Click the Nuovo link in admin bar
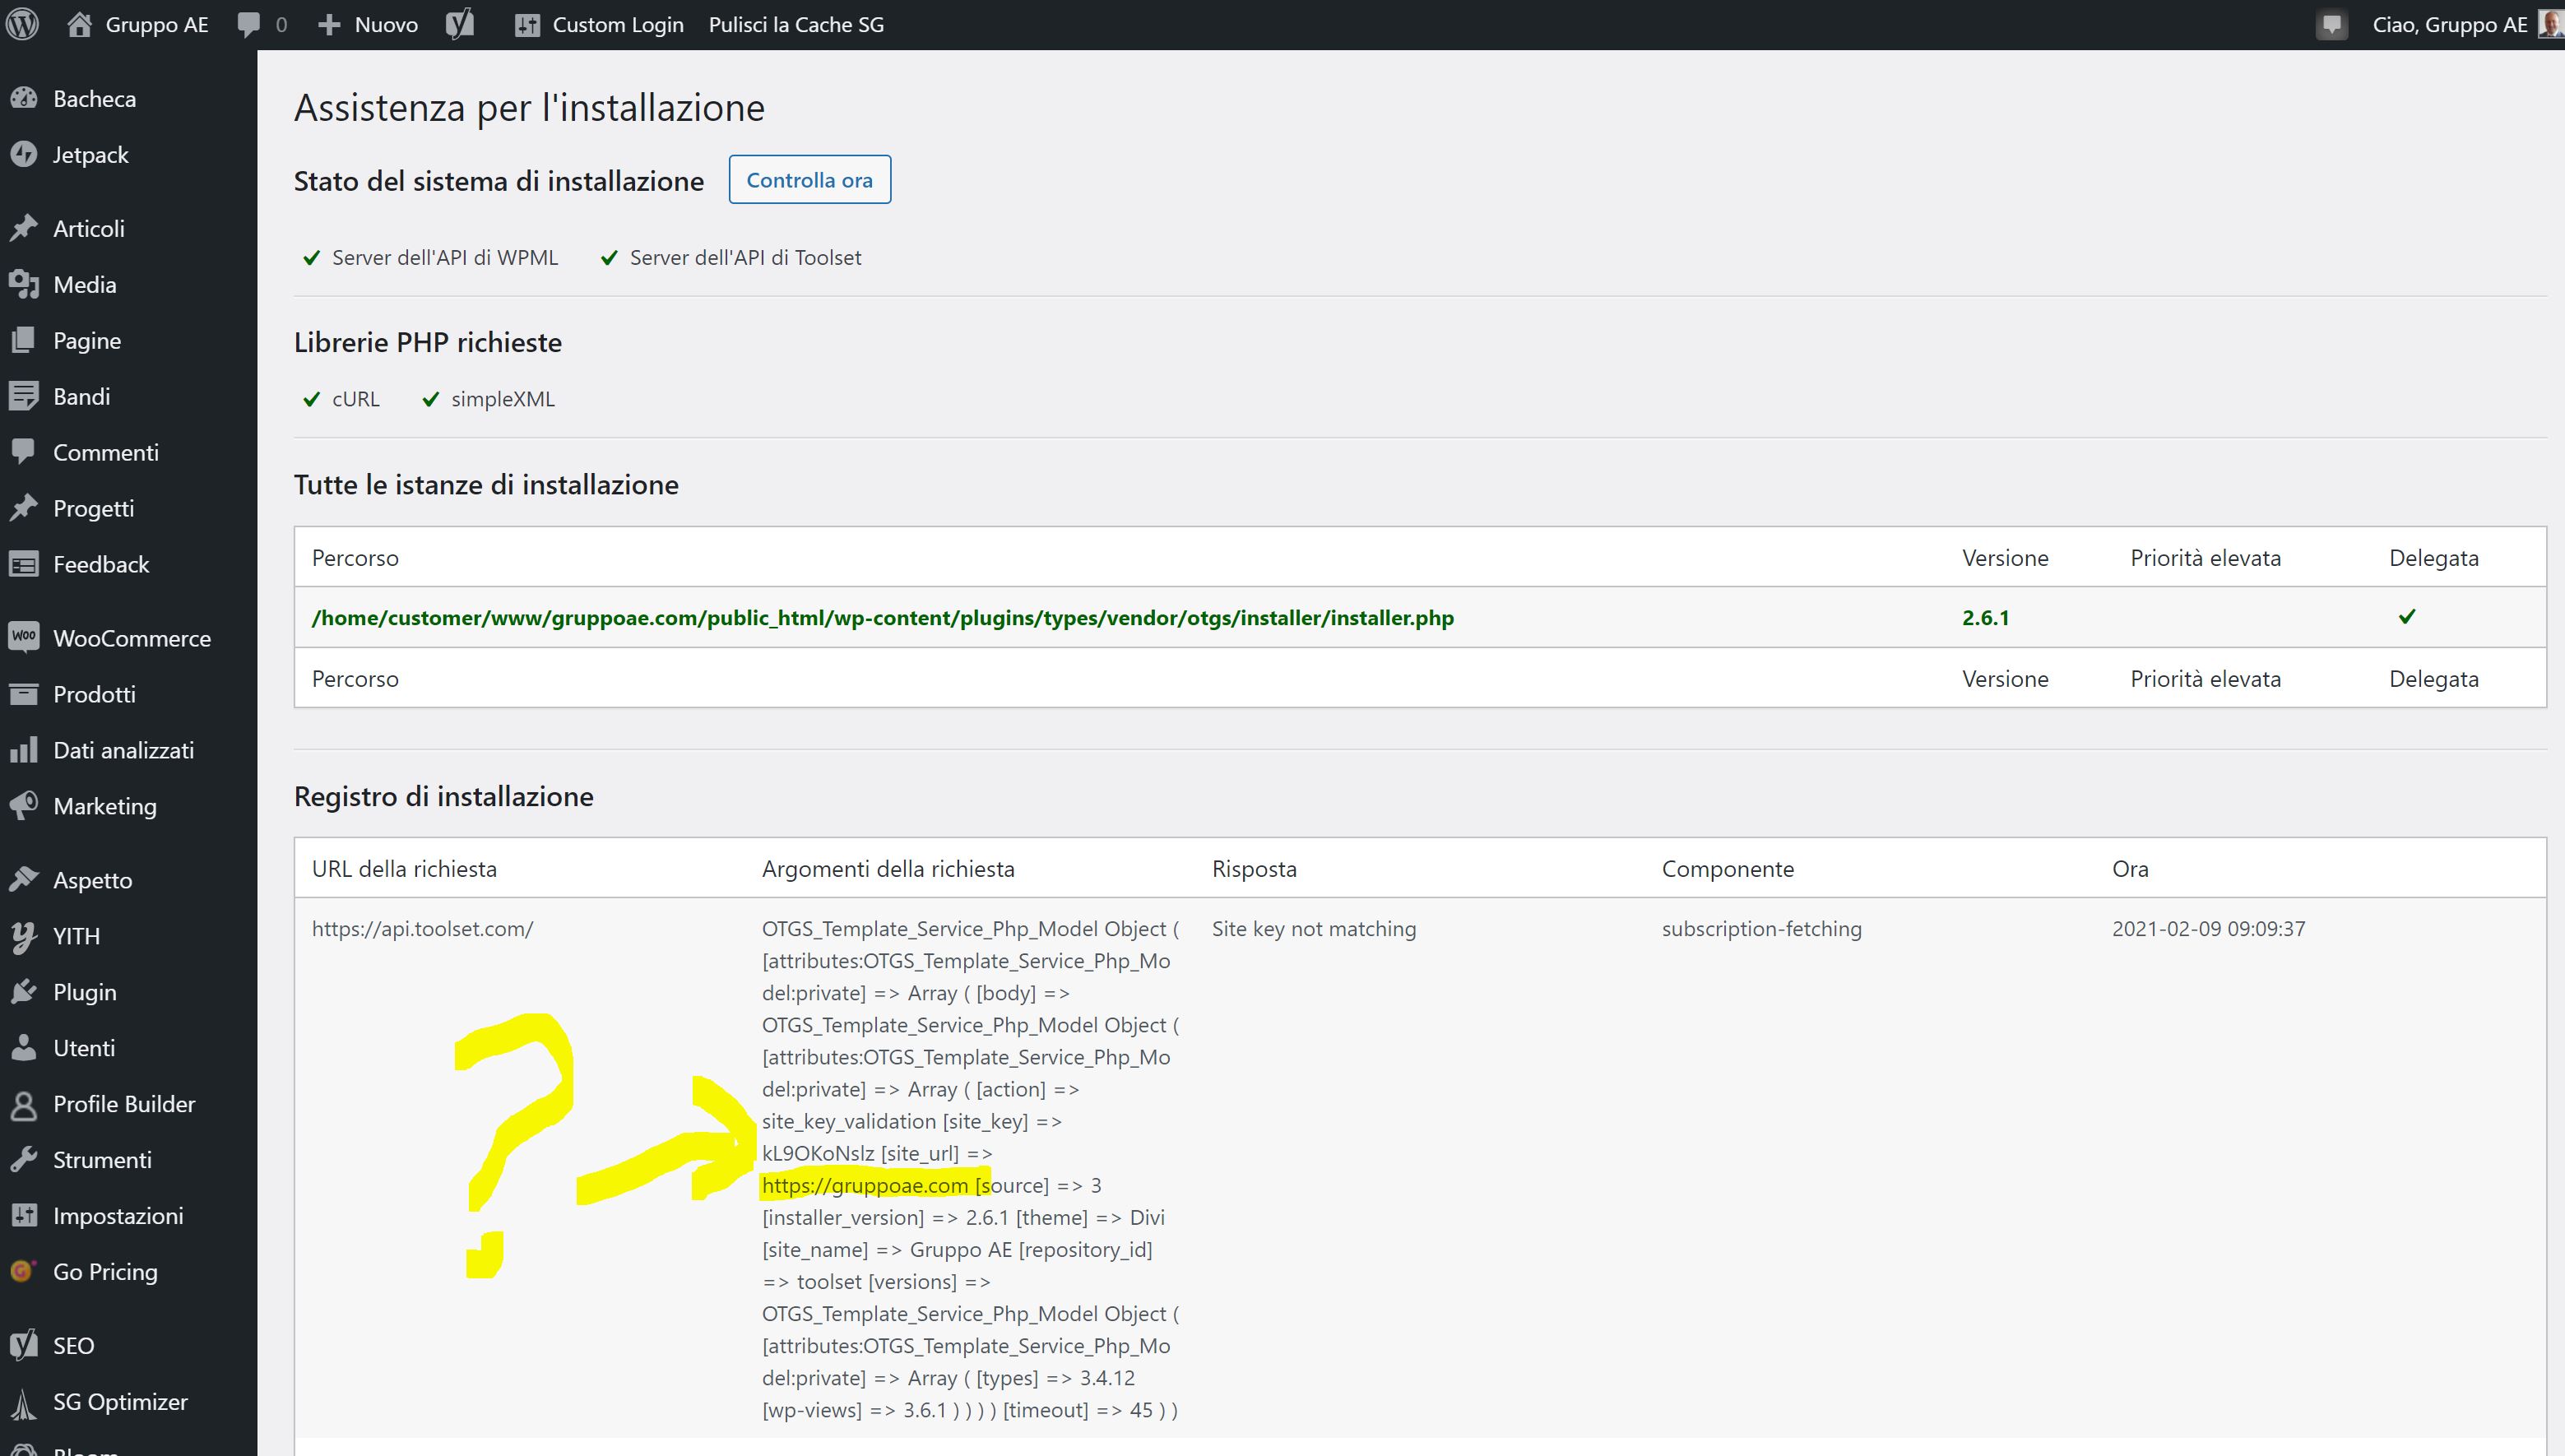2565x1456 pixels. coord(386,25)
